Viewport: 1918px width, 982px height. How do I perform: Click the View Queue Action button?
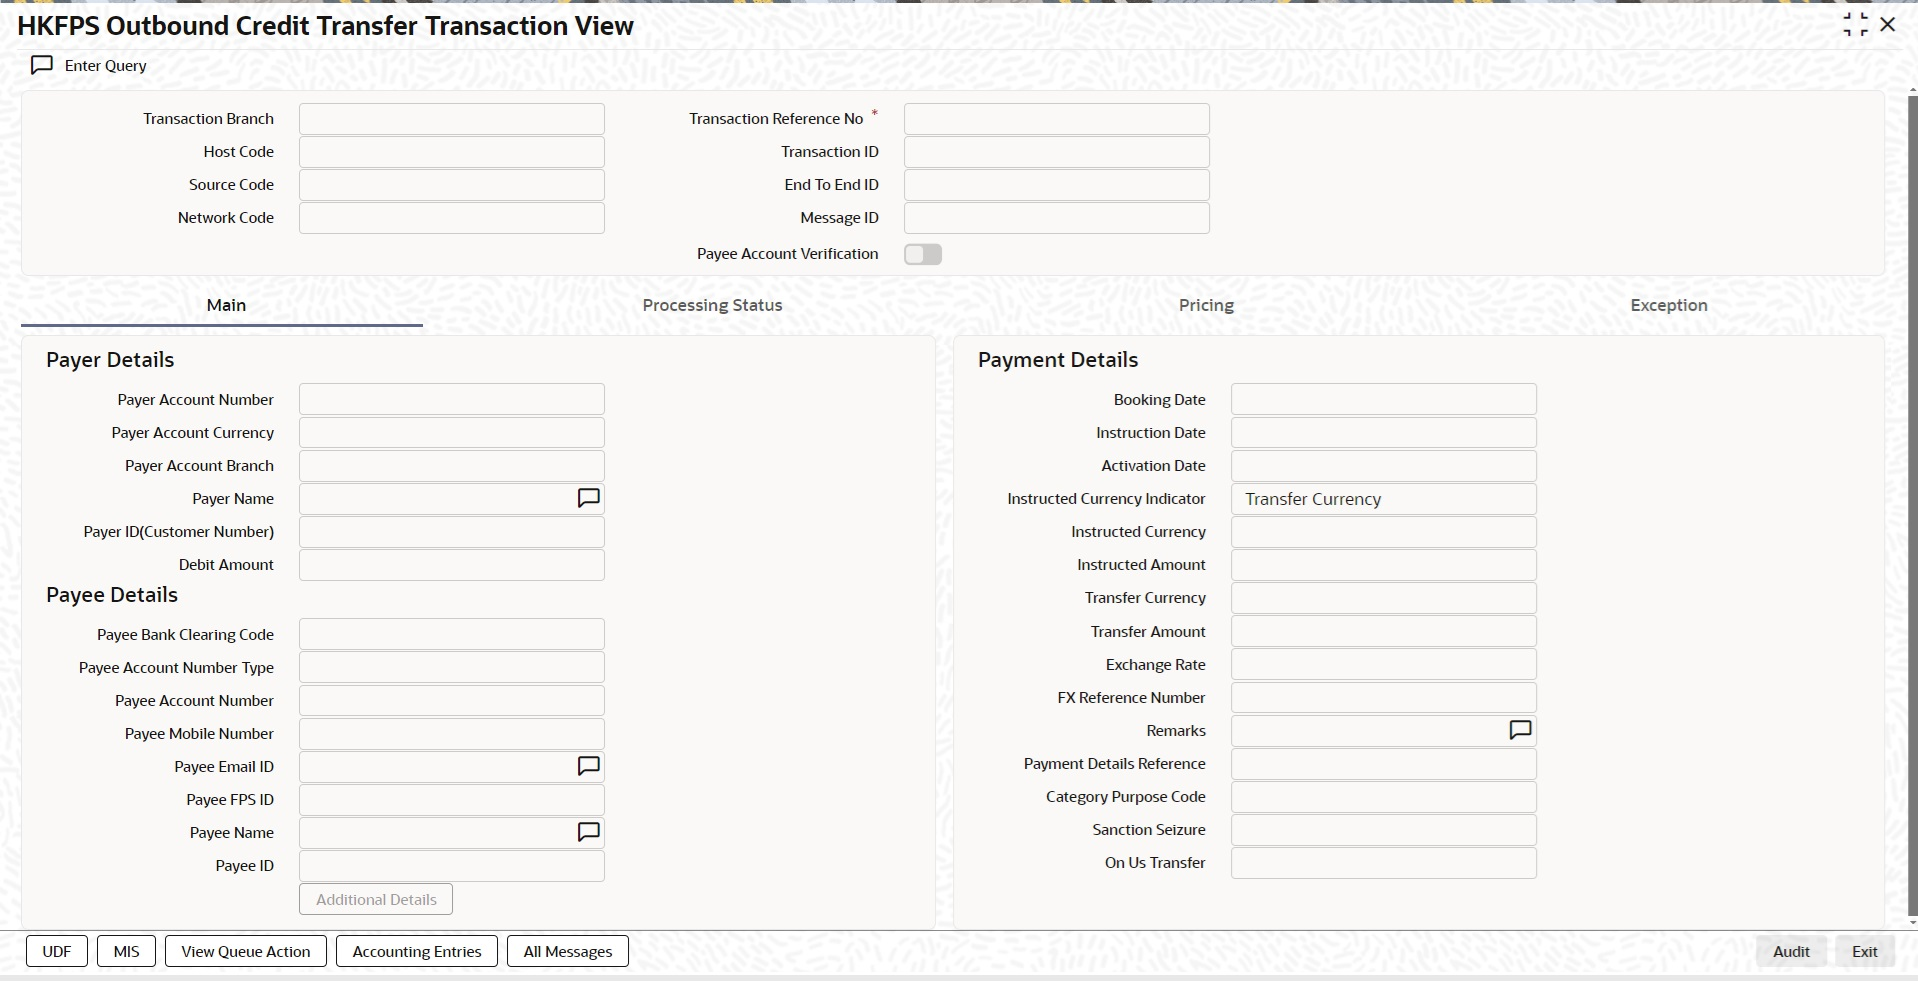(x=246, y=951)
